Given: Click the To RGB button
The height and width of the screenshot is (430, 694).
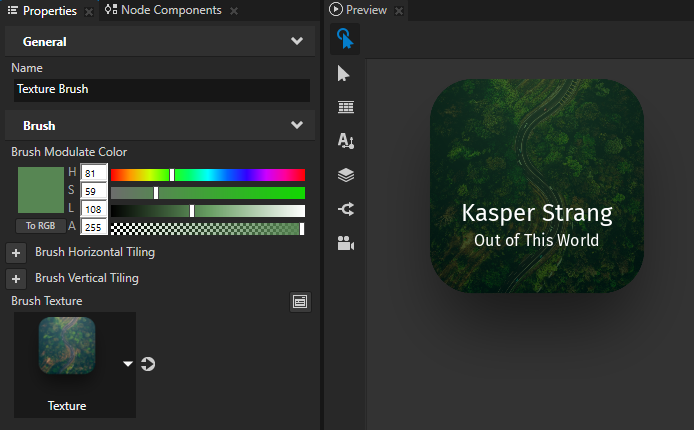Looking at the screenshot, I should pos(40,226).
